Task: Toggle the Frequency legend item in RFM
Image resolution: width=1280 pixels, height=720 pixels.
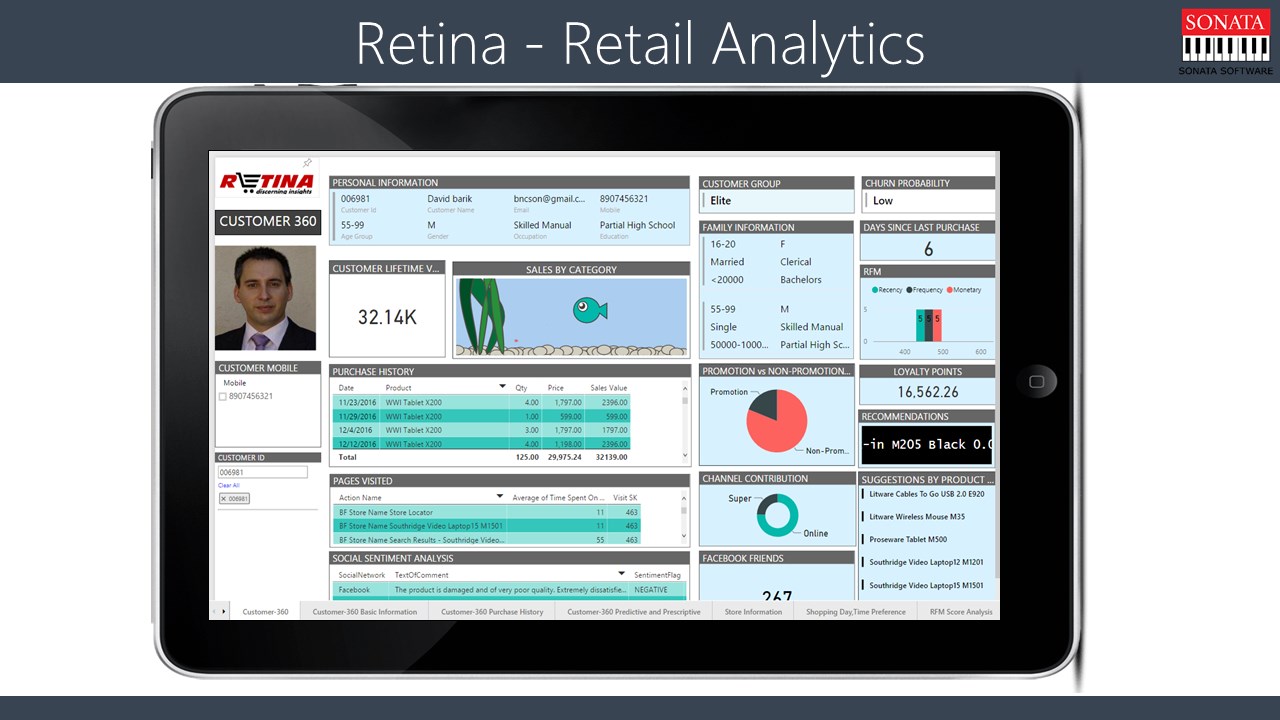Action: click(x=924, y=290)
